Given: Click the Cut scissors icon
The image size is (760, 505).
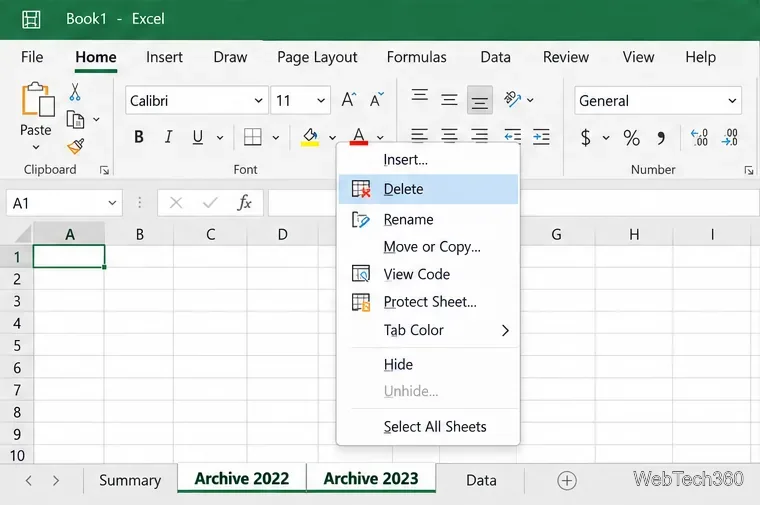Looking at the screenshot, I should coord(75,92).
